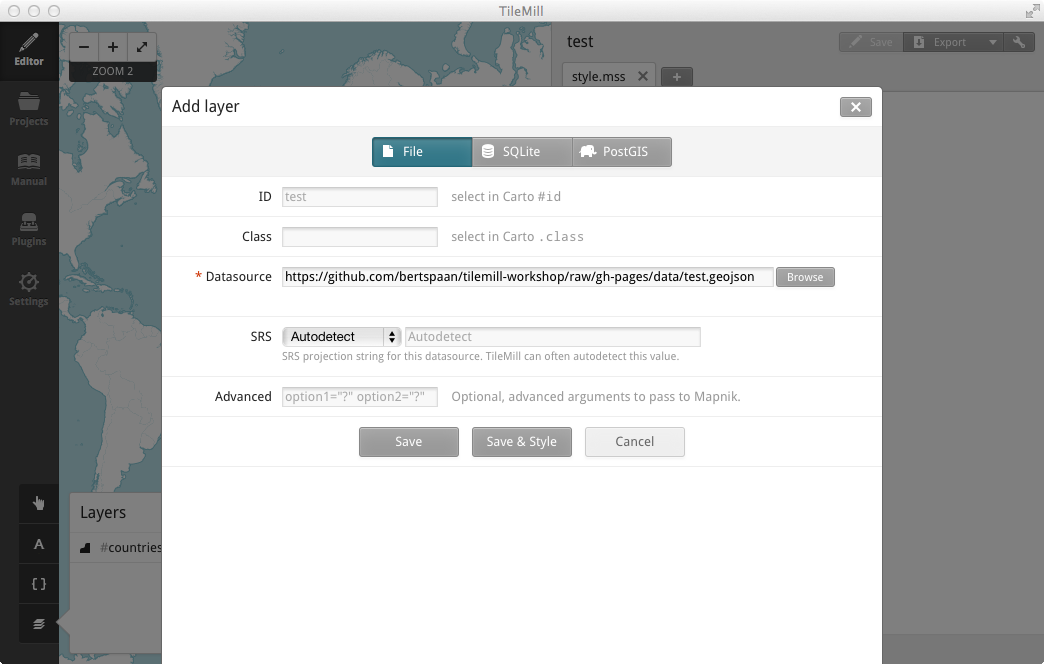
Task: Open the Projects sidebar section
Action: [29, 109]
